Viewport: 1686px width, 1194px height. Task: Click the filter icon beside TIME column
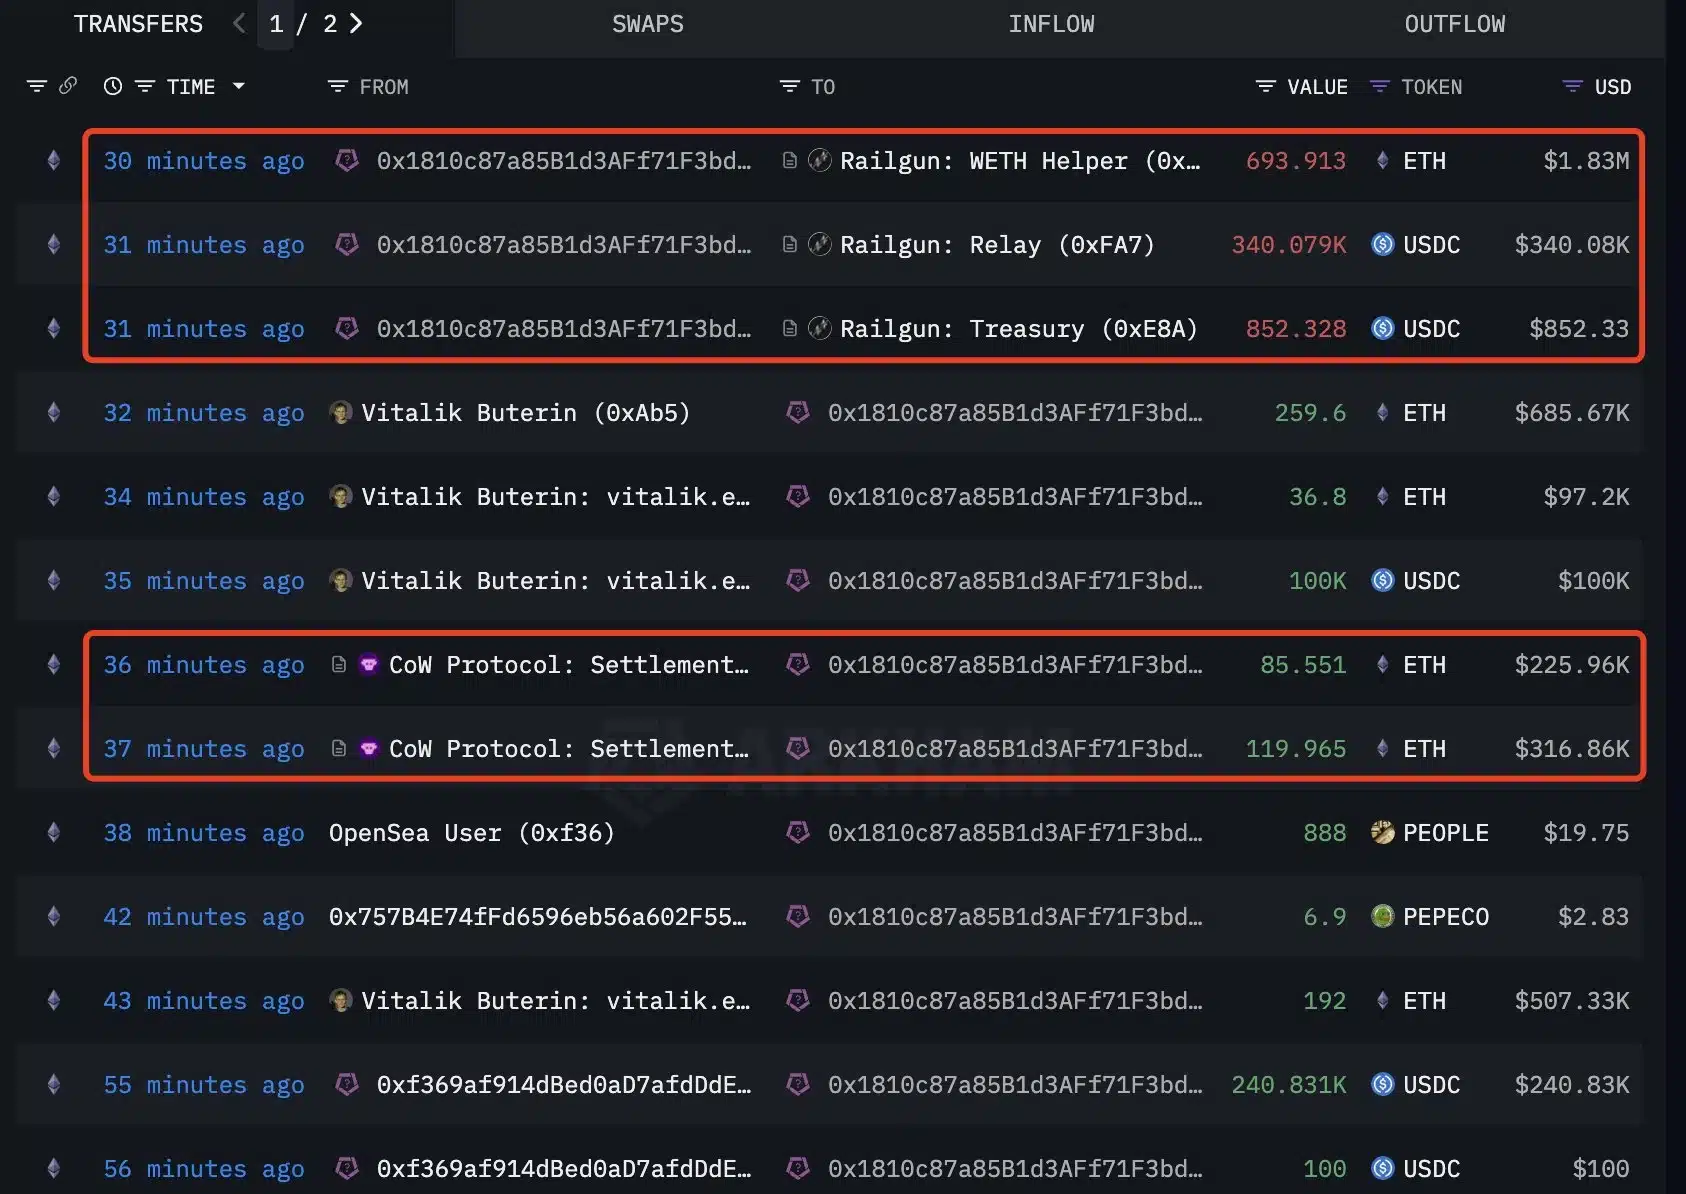(145, 86)
